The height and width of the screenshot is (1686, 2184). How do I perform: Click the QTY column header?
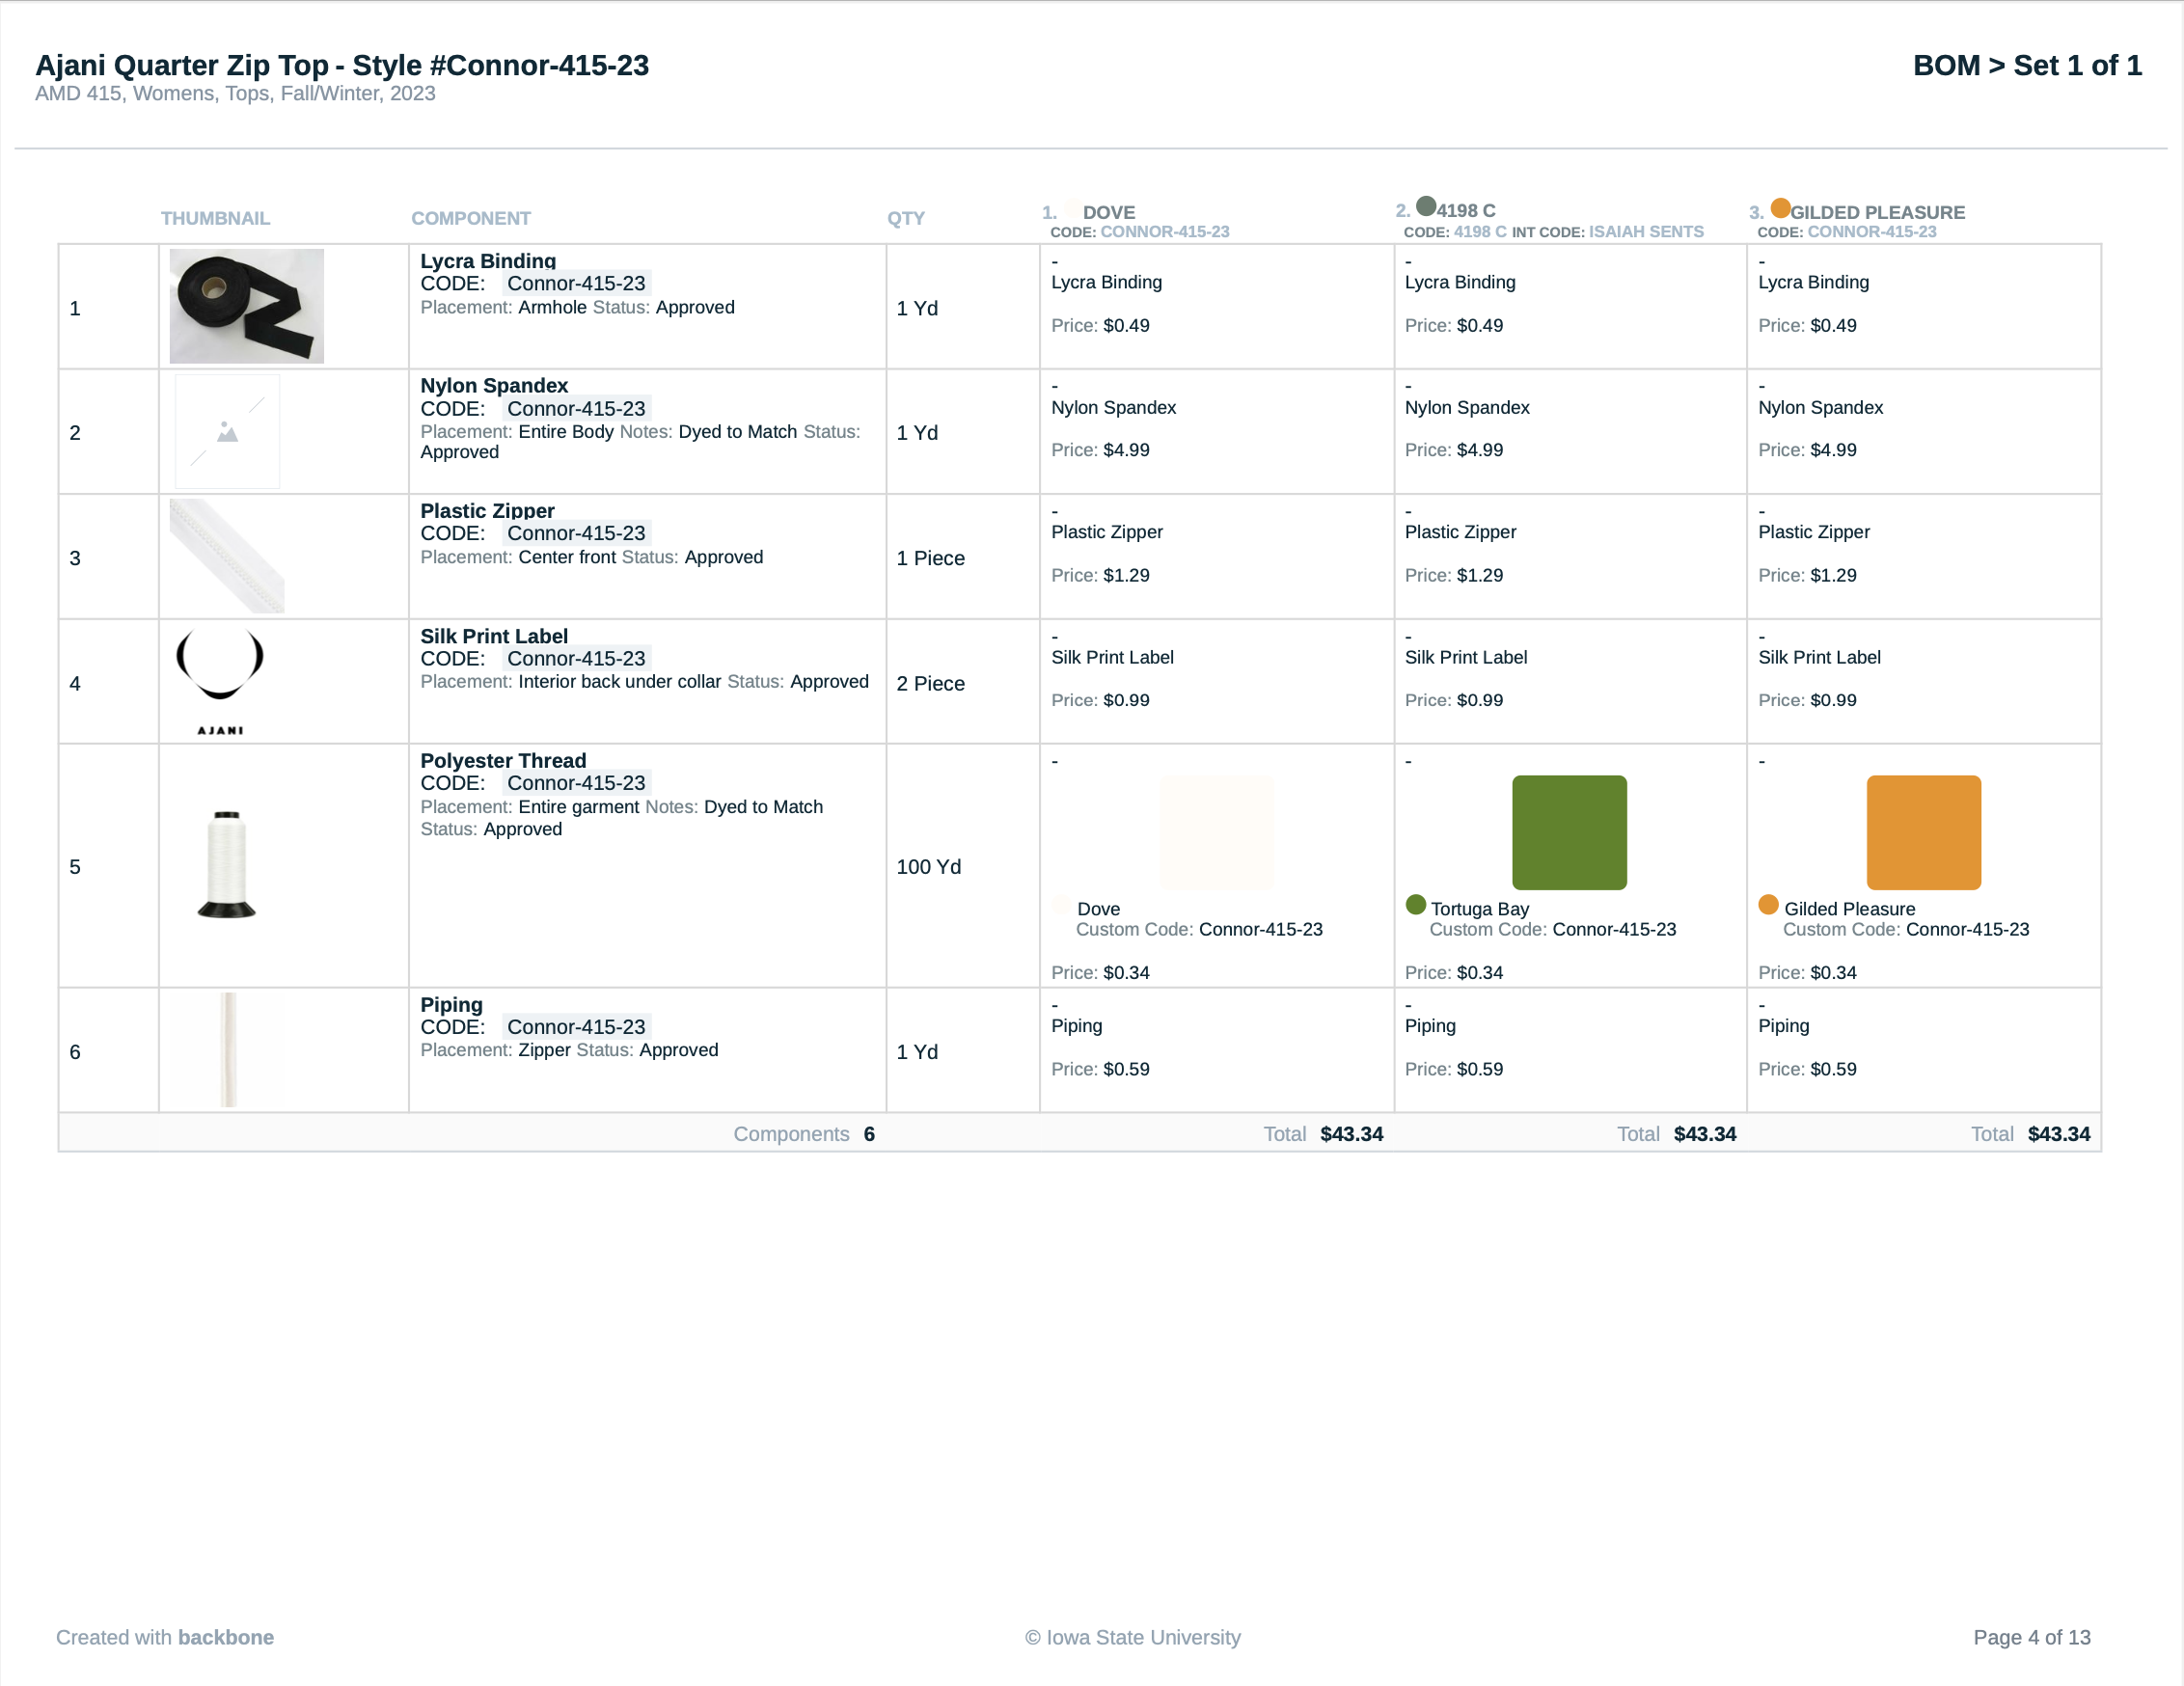pyautogui.click(x=906, y=218)
